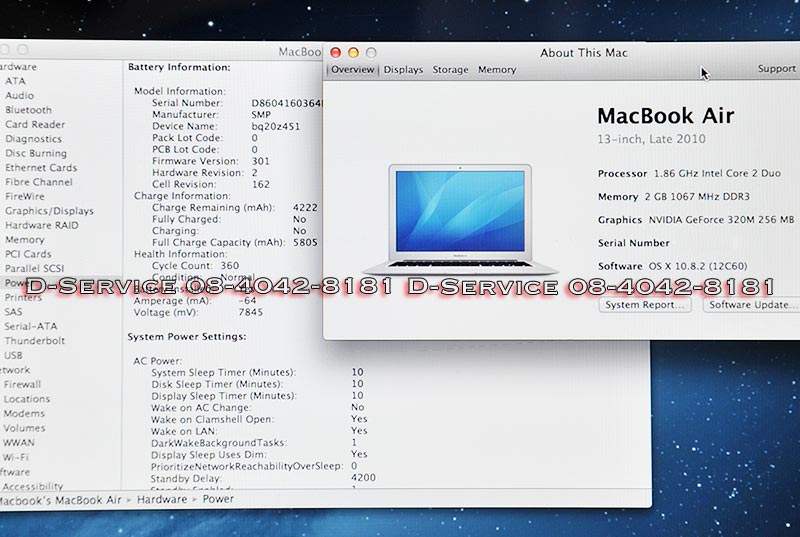Click the Voltage (mV) 7845 value

click(251, 312)
